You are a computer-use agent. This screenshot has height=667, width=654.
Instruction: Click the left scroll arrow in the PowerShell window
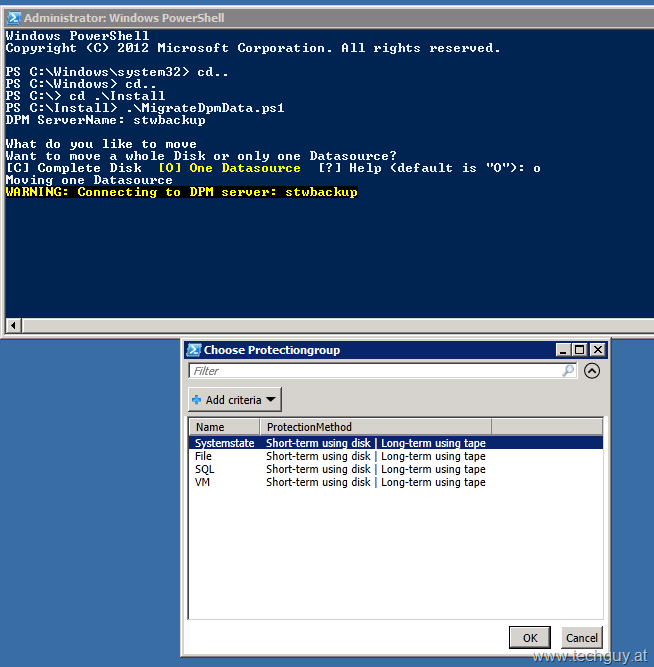pyautogui.click(x=13, y=326)
